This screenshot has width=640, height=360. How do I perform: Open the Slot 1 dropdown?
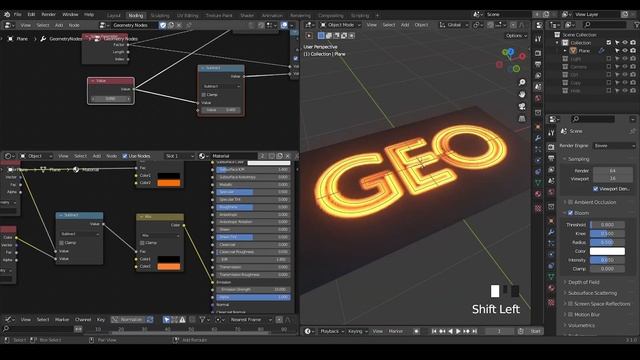click(x=179, y=156)
